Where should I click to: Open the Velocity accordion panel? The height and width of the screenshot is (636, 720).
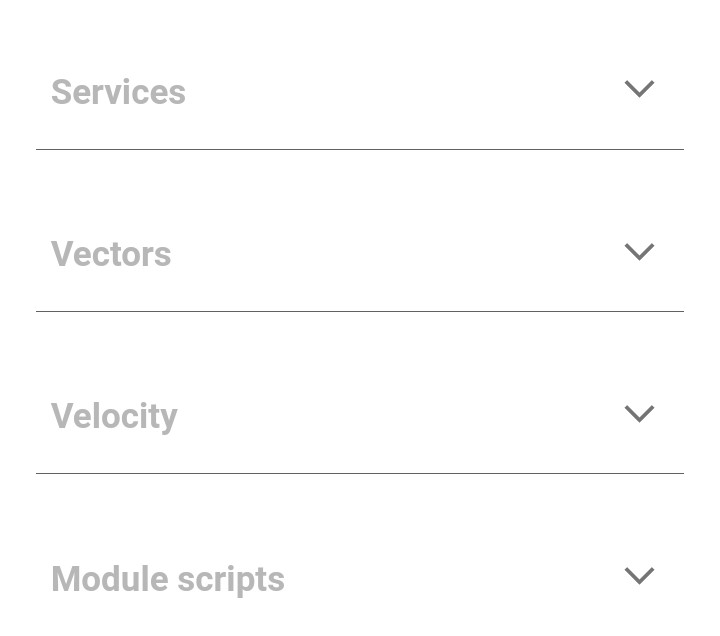639,414
